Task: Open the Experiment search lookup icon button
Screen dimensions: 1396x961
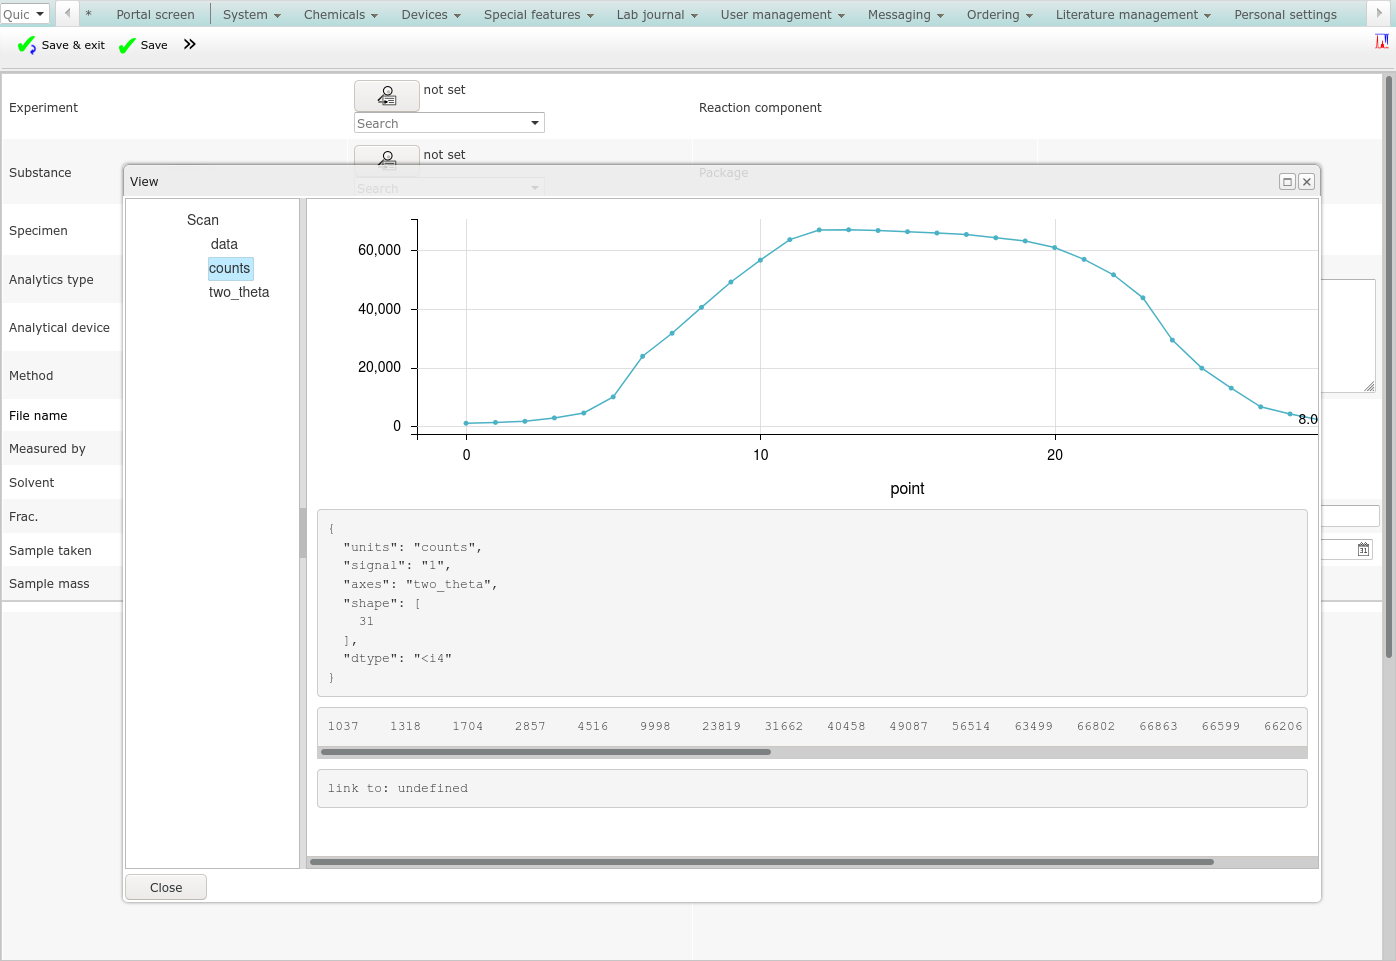Action: pyautogui.click(x=386, y=96)
